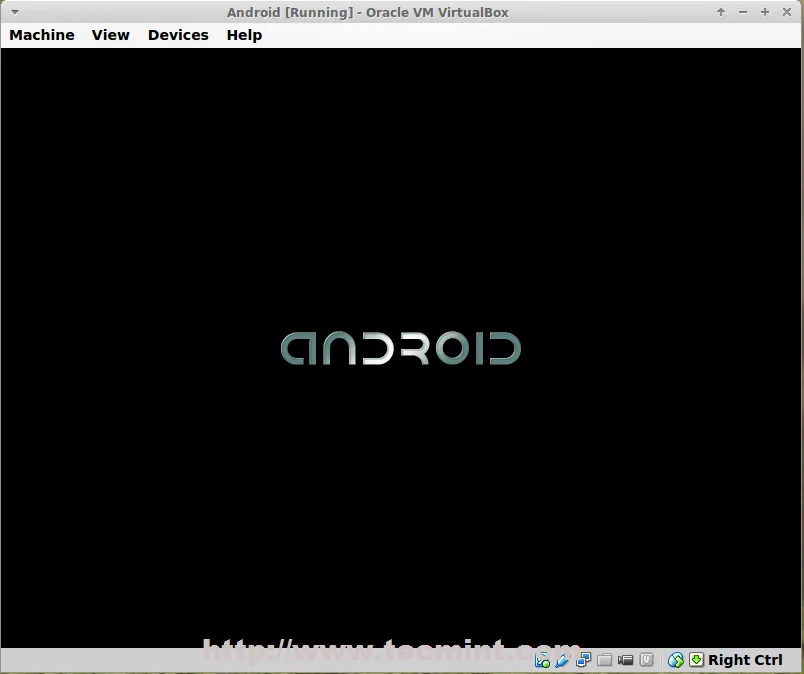Open window menu arrow in title bar corner
Screen dimensions: 804x674
tap(14, 12)
